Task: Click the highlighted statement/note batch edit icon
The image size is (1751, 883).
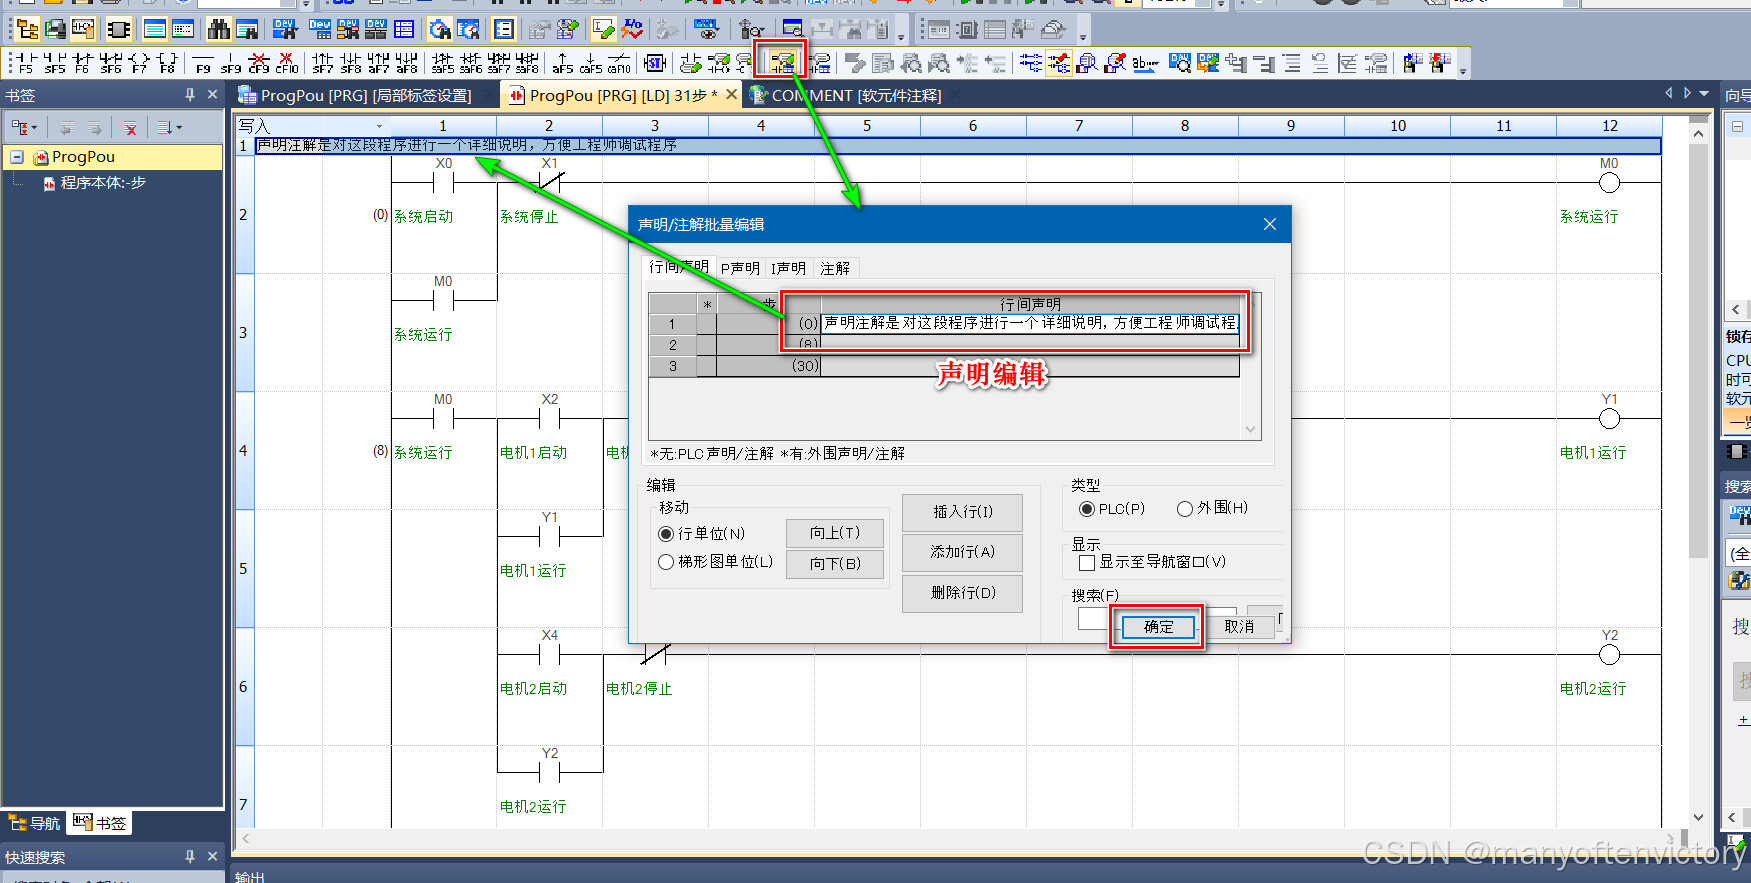Action: tap(782, 63)
